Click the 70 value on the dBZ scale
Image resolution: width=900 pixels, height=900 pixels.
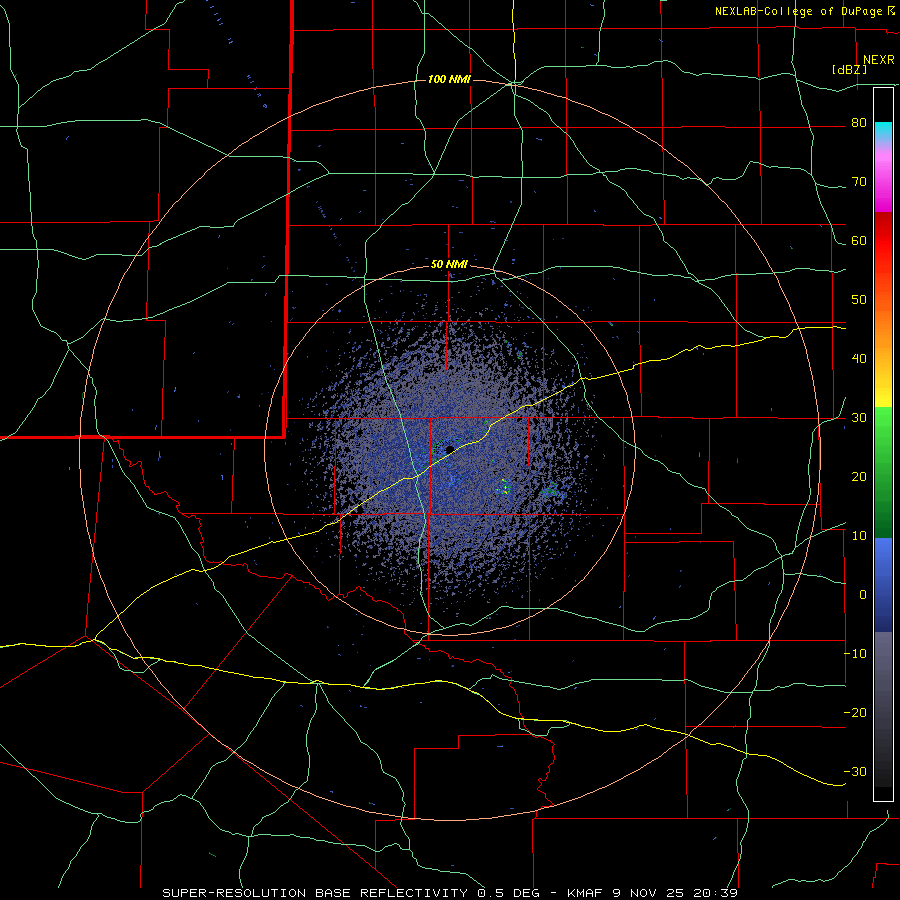[x=859, y=182]
